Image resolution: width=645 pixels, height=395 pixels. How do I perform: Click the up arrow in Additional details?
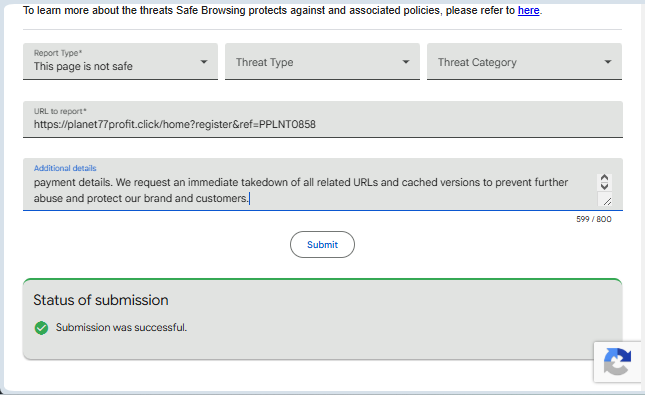coord(604,178)
